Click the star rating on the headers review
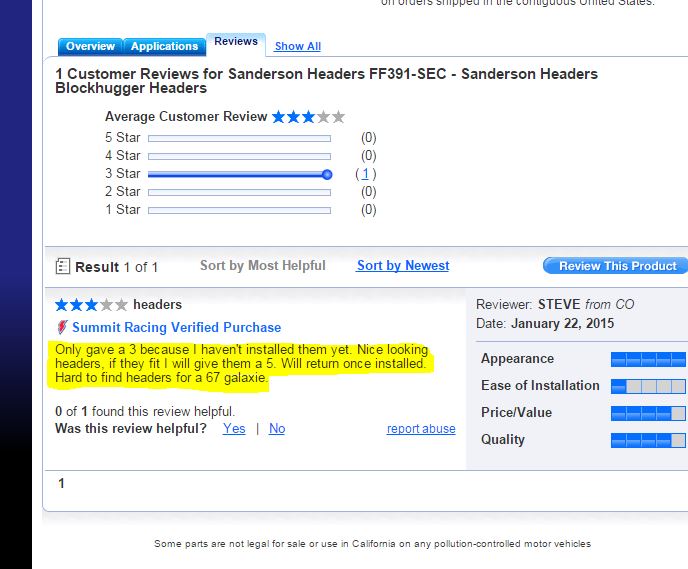This screenshot has height=569, width=688. click(x=91, y=304)
